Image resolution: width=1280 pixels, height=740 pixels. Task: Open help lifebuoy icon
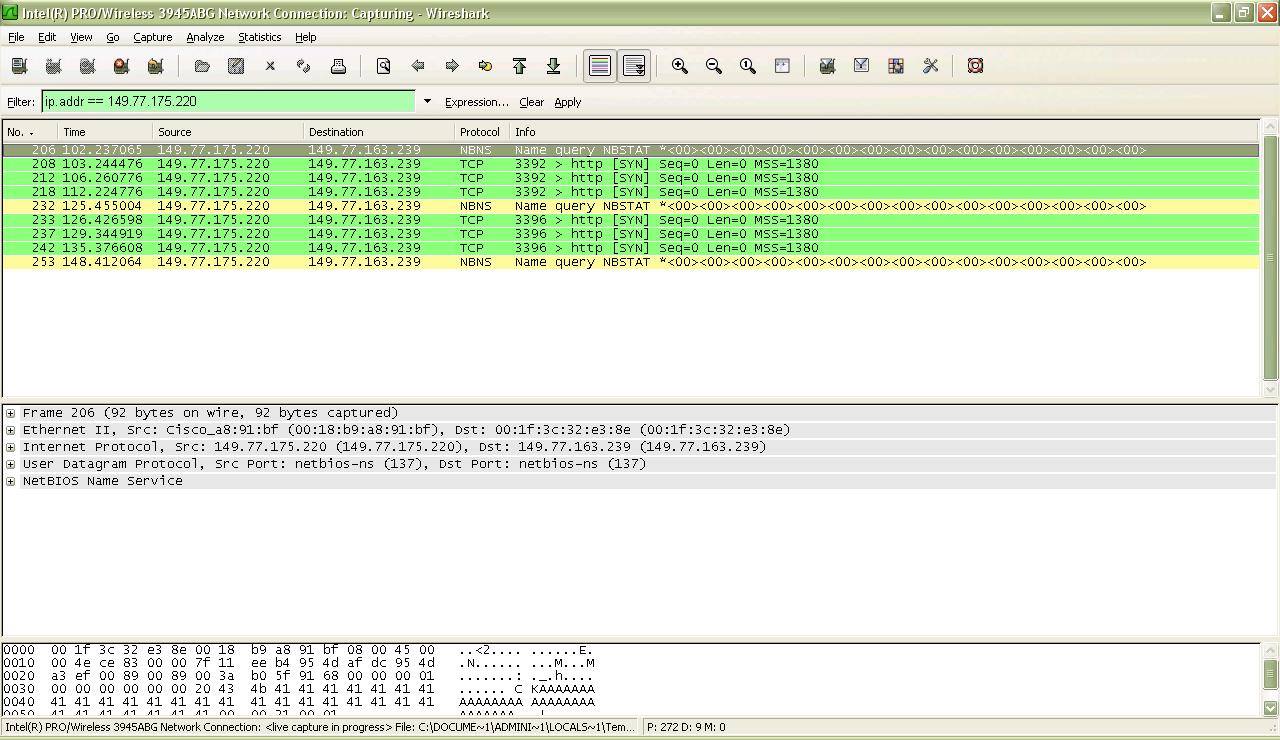click(x=975, y=66)
